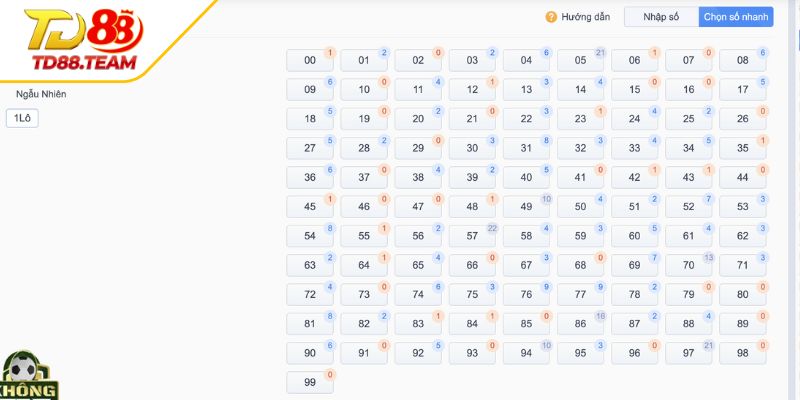Select number 86 in the grid
The height and width of the screenshot is (400, 800).
tap(580, 324)
